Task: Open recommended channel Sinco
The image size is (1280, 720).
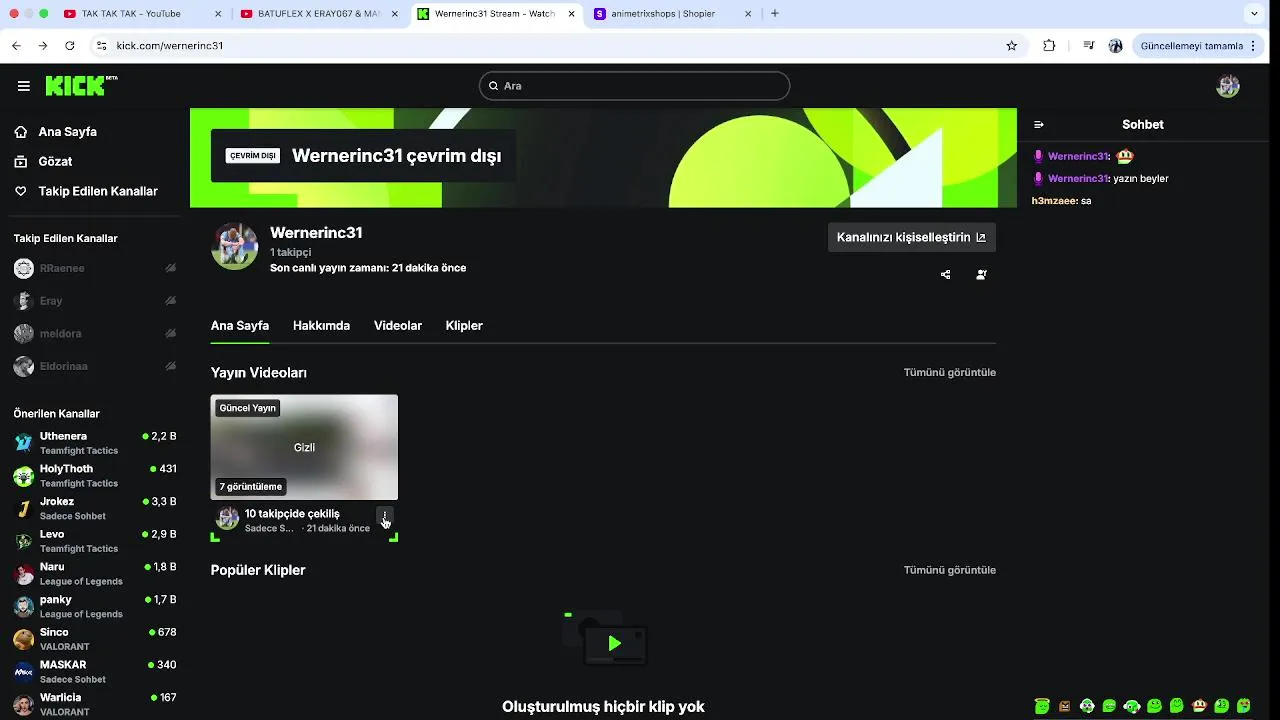Action: tap(95, 639)
